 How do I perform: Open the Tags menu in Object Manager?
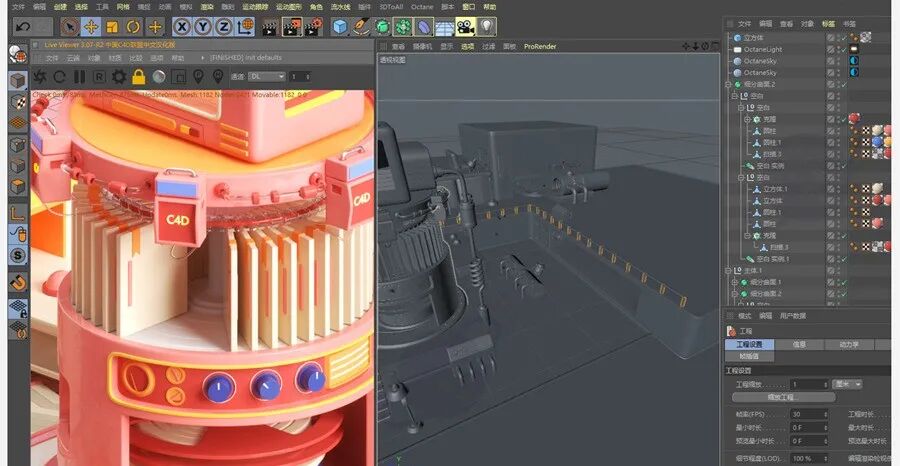(828, 24)
